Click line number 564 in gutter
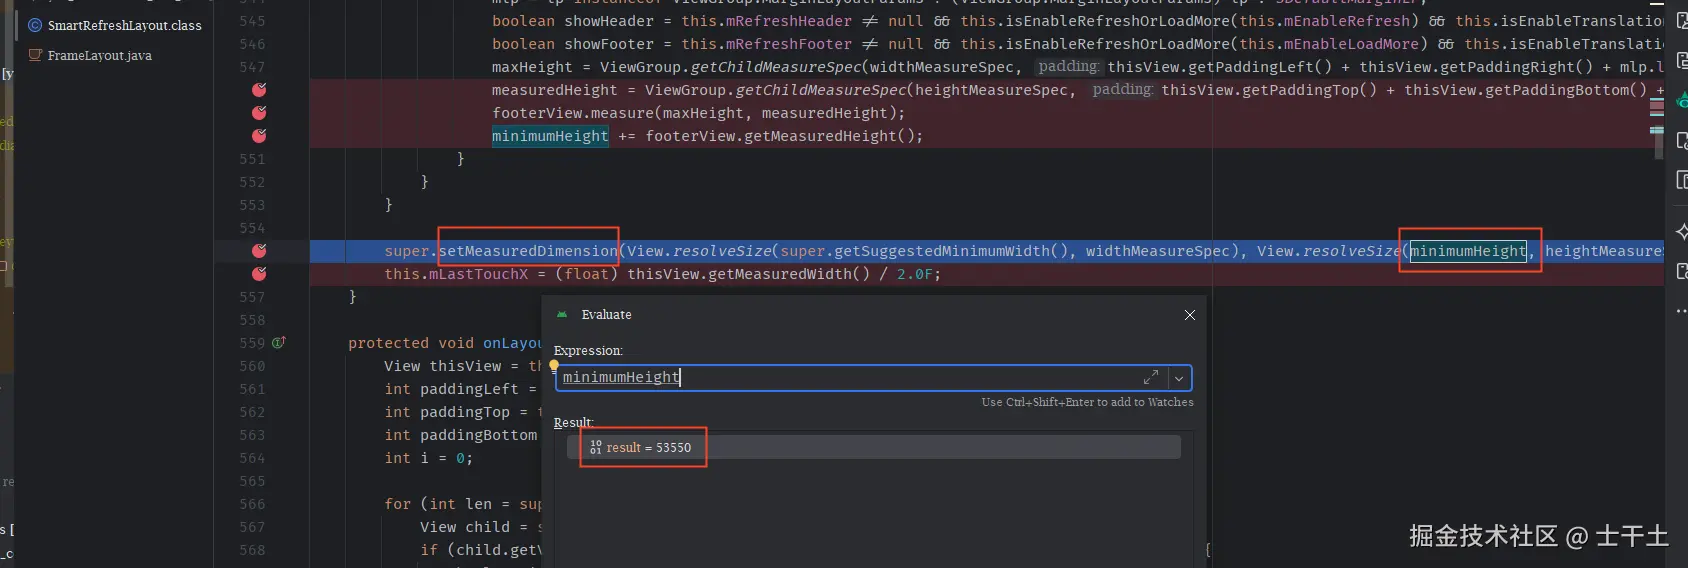This screenshot has height=568, width=1688. [x=252, y=458]
